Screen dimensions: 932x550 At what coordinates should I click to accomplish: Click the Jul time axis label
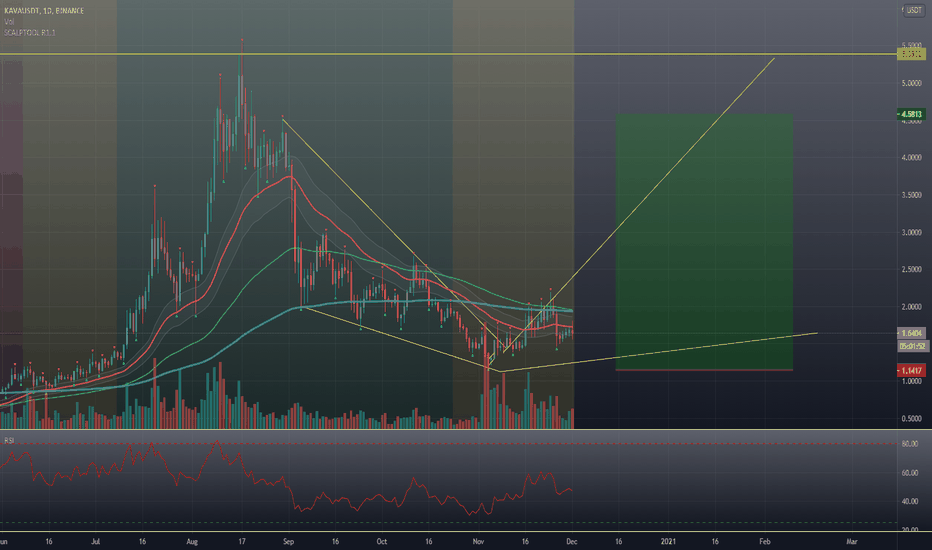[95, 542]
